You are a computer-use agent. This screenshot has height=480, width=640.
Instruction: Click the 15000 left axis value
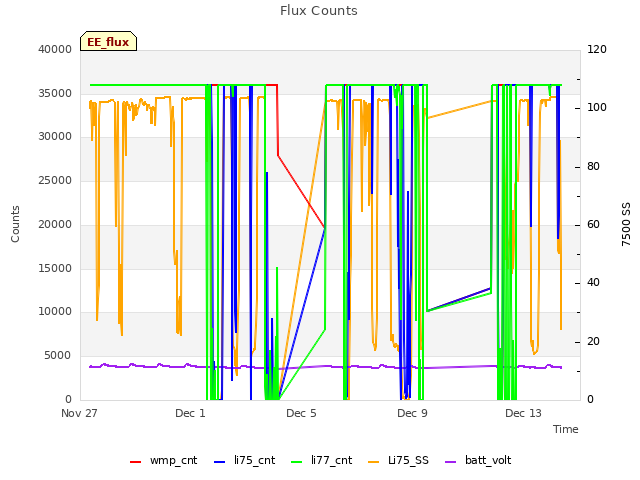pyautogui.click(x=55, y=268)
